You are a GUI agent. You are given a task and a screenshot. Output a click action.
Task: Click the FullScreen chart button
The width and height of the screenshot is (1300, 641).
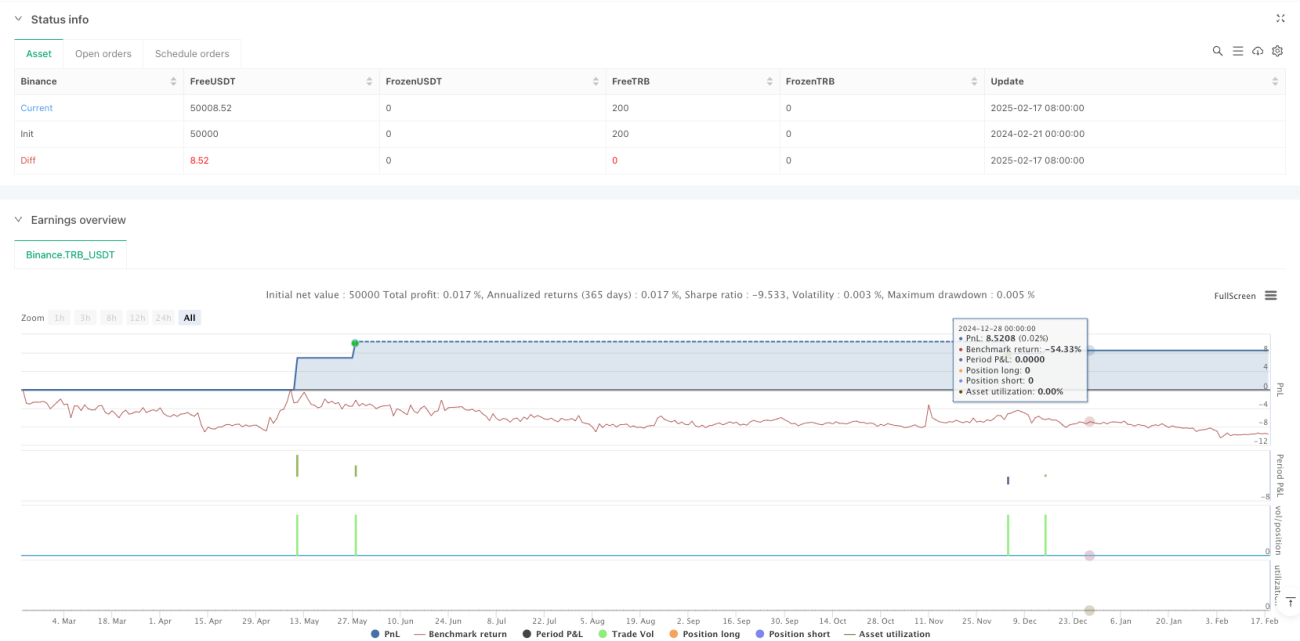click(1234, 295)
